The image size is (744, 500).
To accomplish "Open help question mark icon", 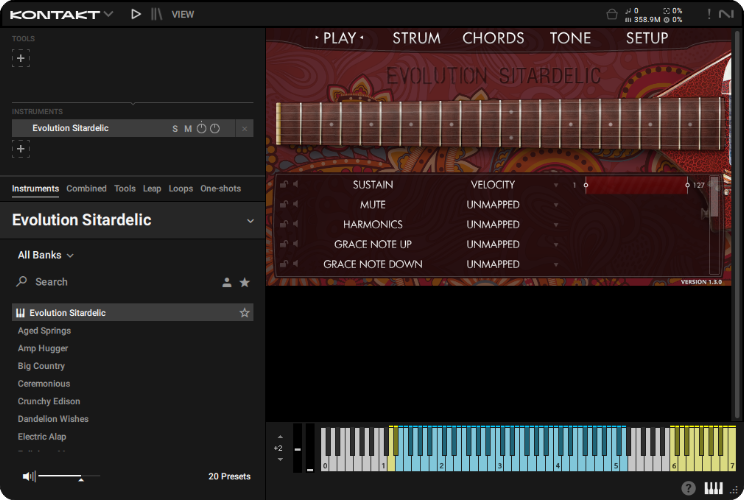I will click(x=688, y=488).
